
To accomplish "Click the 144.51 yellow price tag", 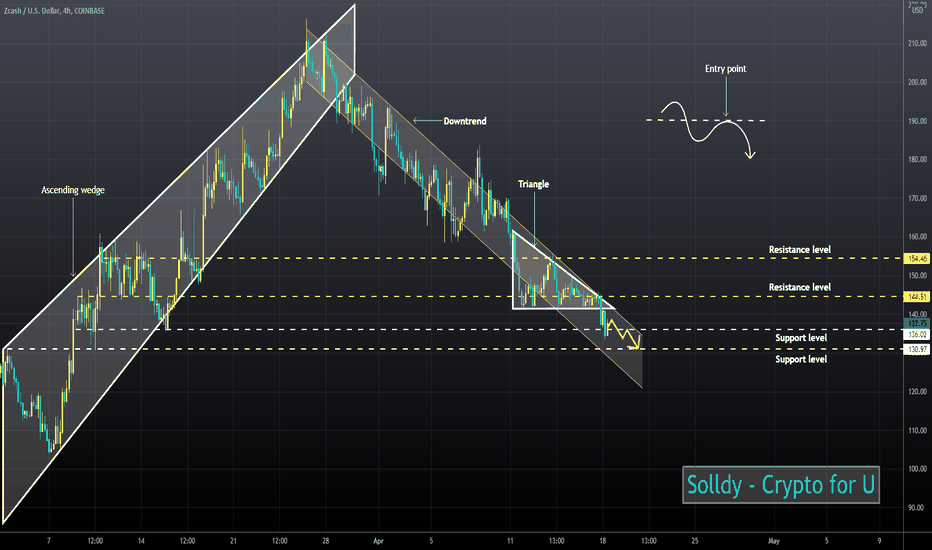I will tap(917, 296).
